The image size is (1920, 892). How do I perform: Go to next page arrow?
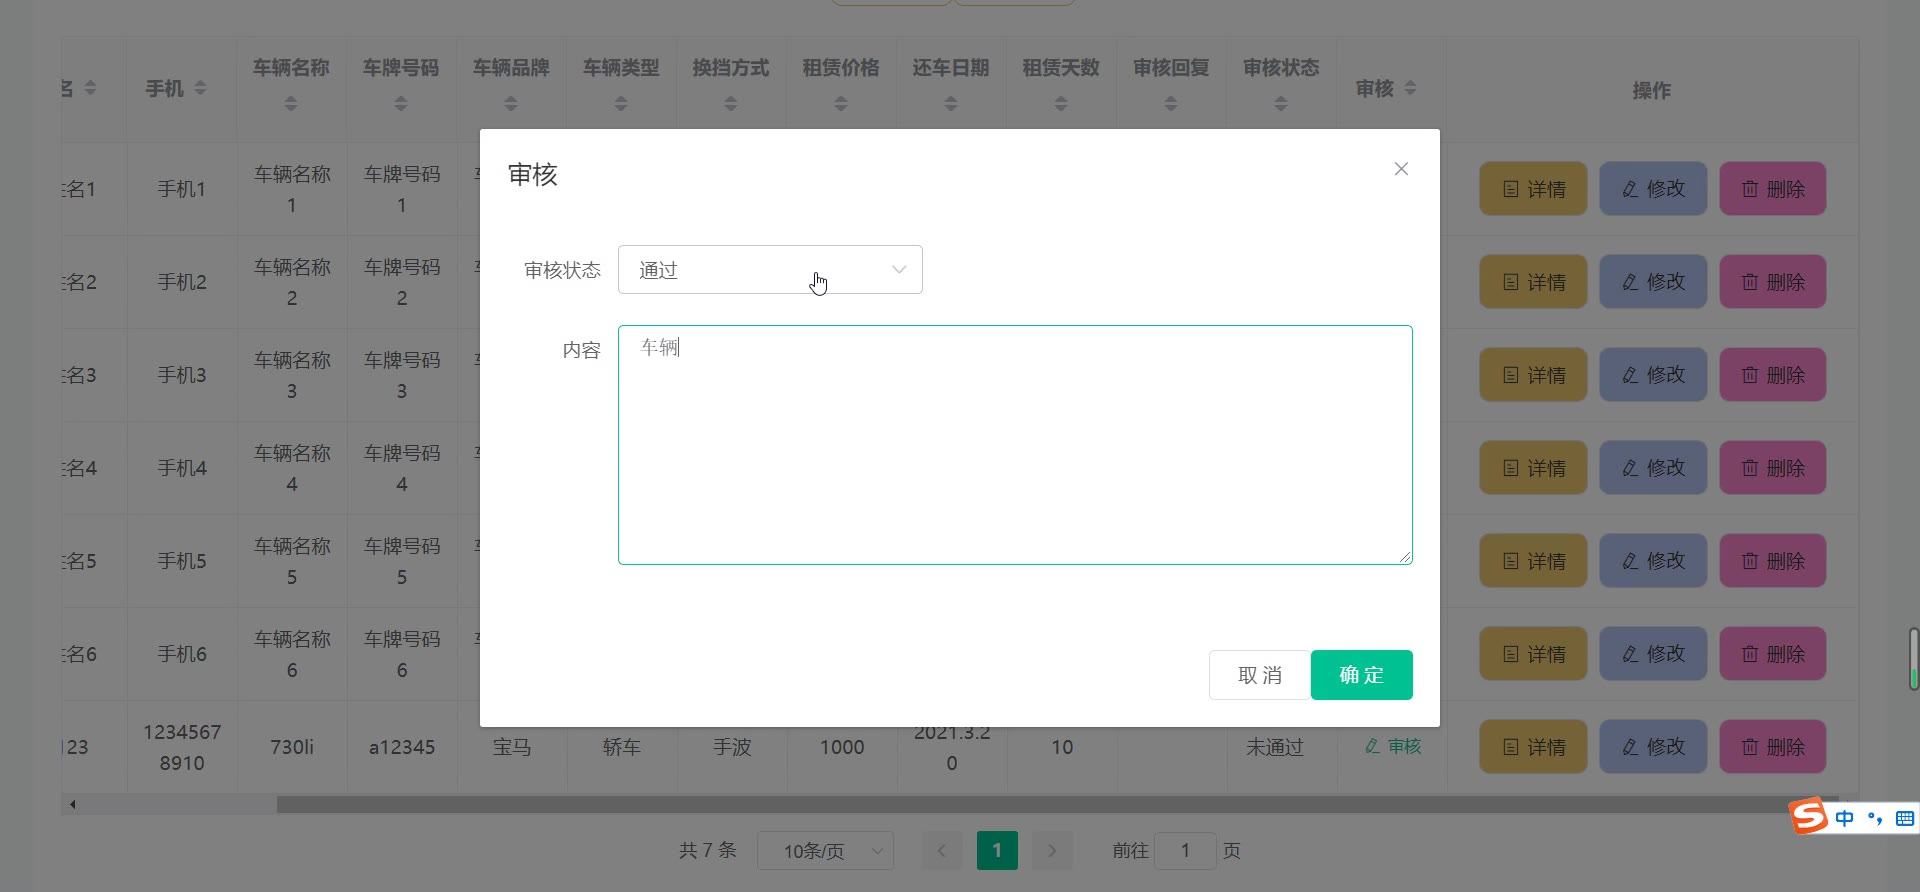1052,851
